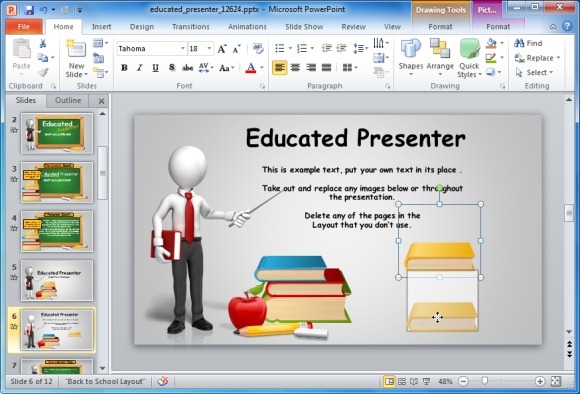Switch to the Animations tab
This screenshot has width=580, height=394.
[x=247, y=27]
